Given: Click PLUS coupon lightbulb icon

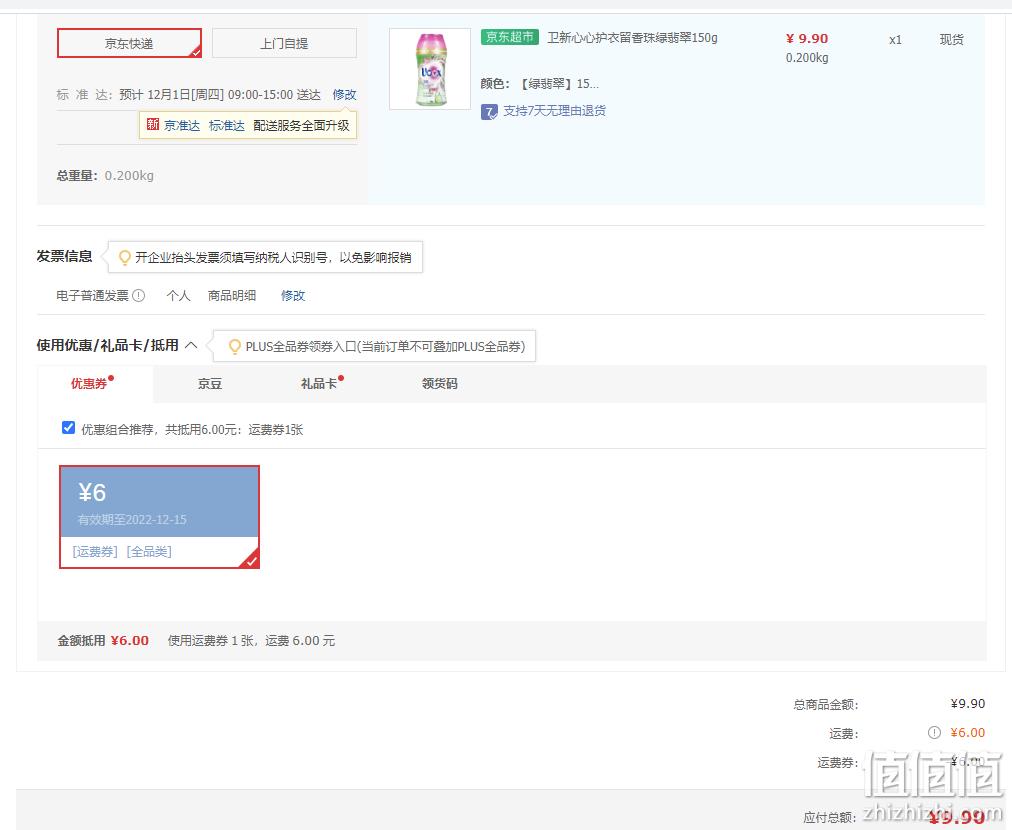Looking at the screenshot, I should [x=235, y=347].
